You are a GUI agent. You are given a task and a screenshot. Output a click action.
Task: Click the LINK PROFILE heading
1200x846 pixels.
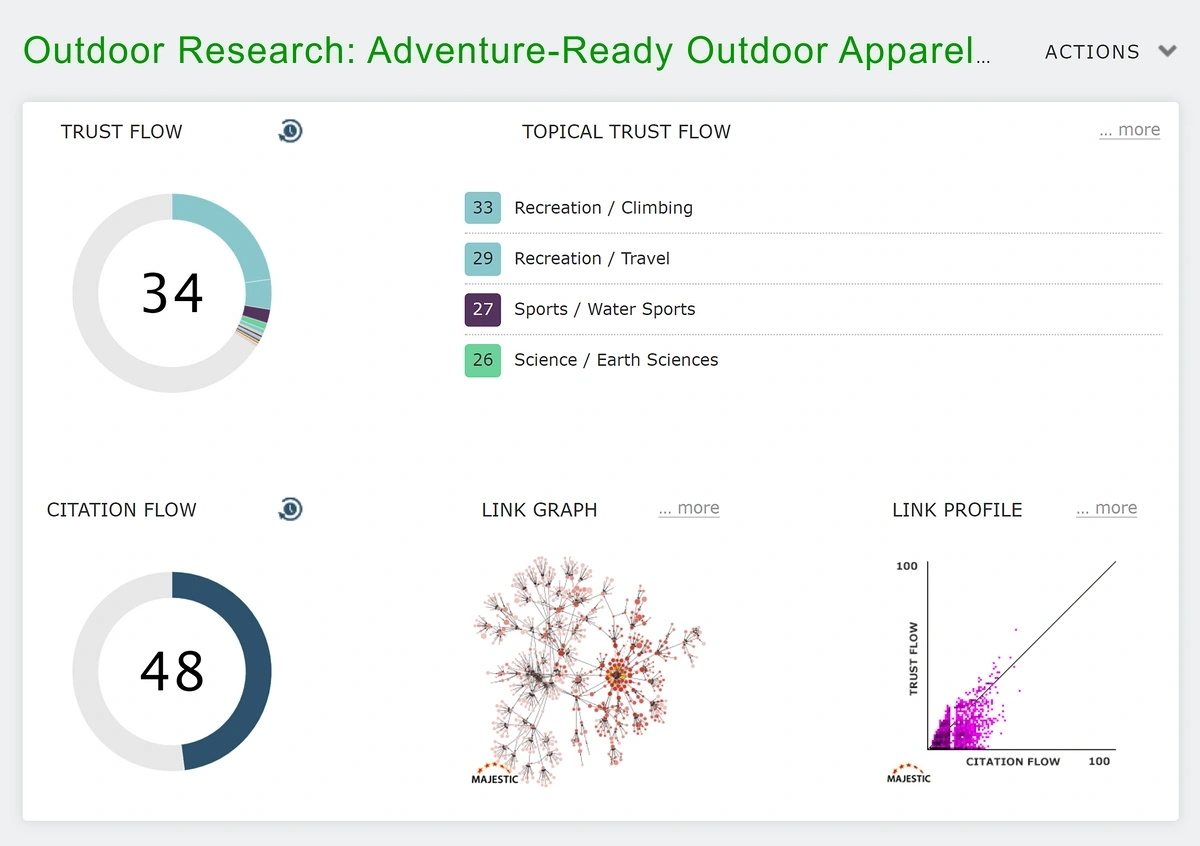pos(957,510)
